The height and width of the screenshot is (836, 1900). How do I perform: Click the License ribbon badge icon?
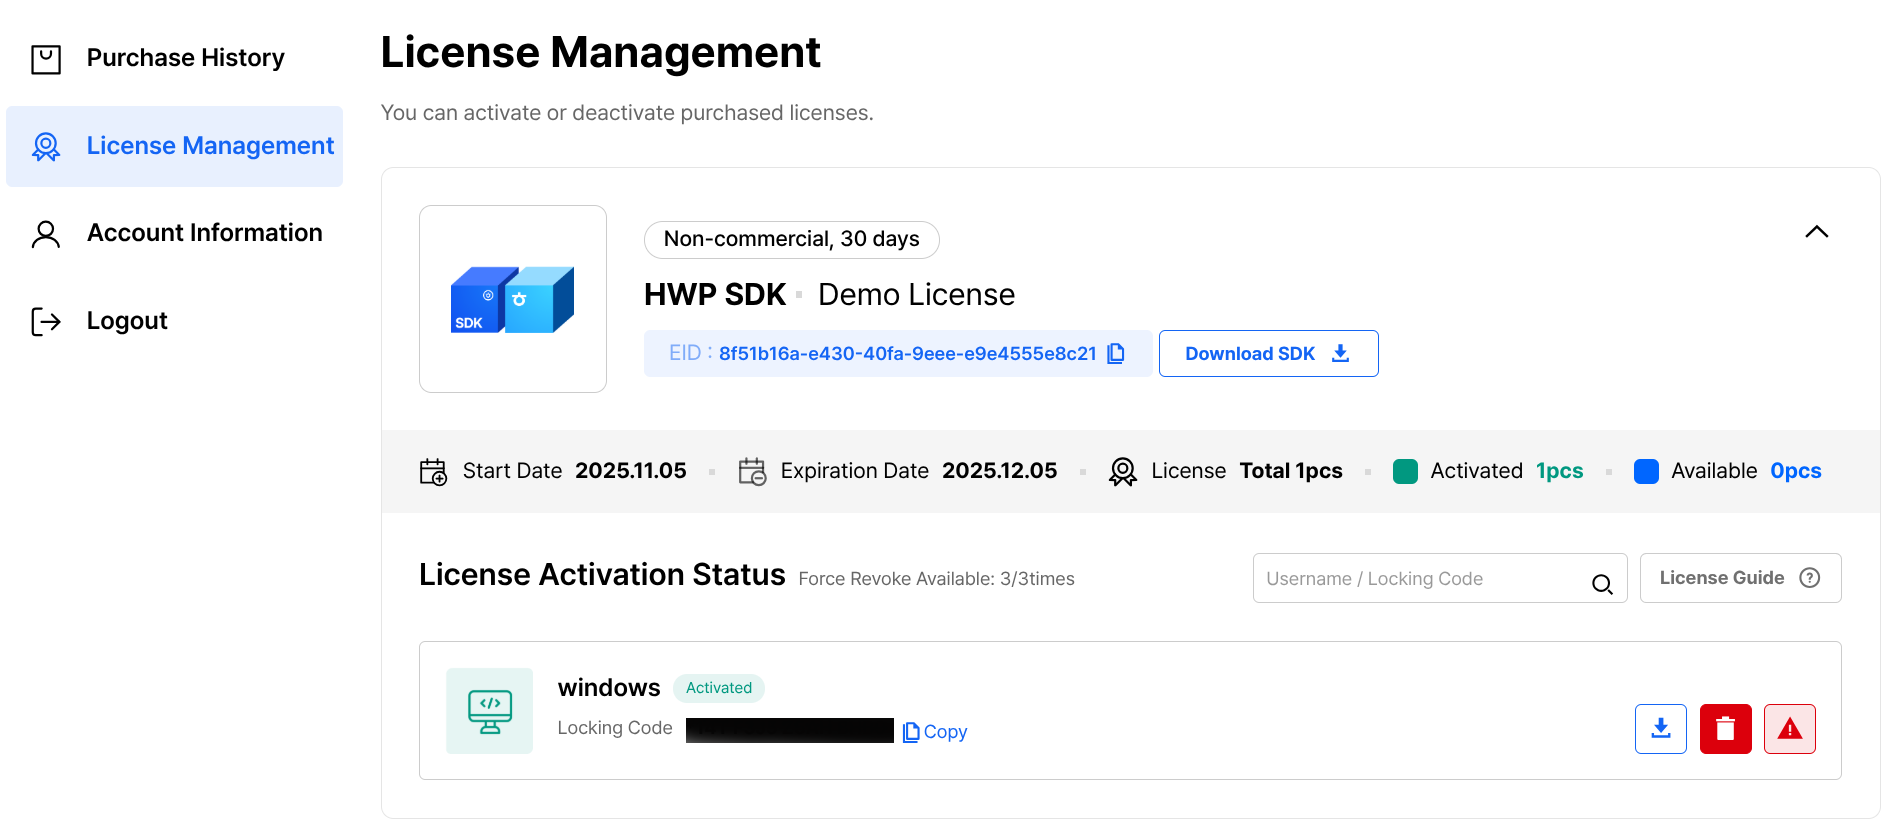pyautogui.click(x=1123, y=471)
